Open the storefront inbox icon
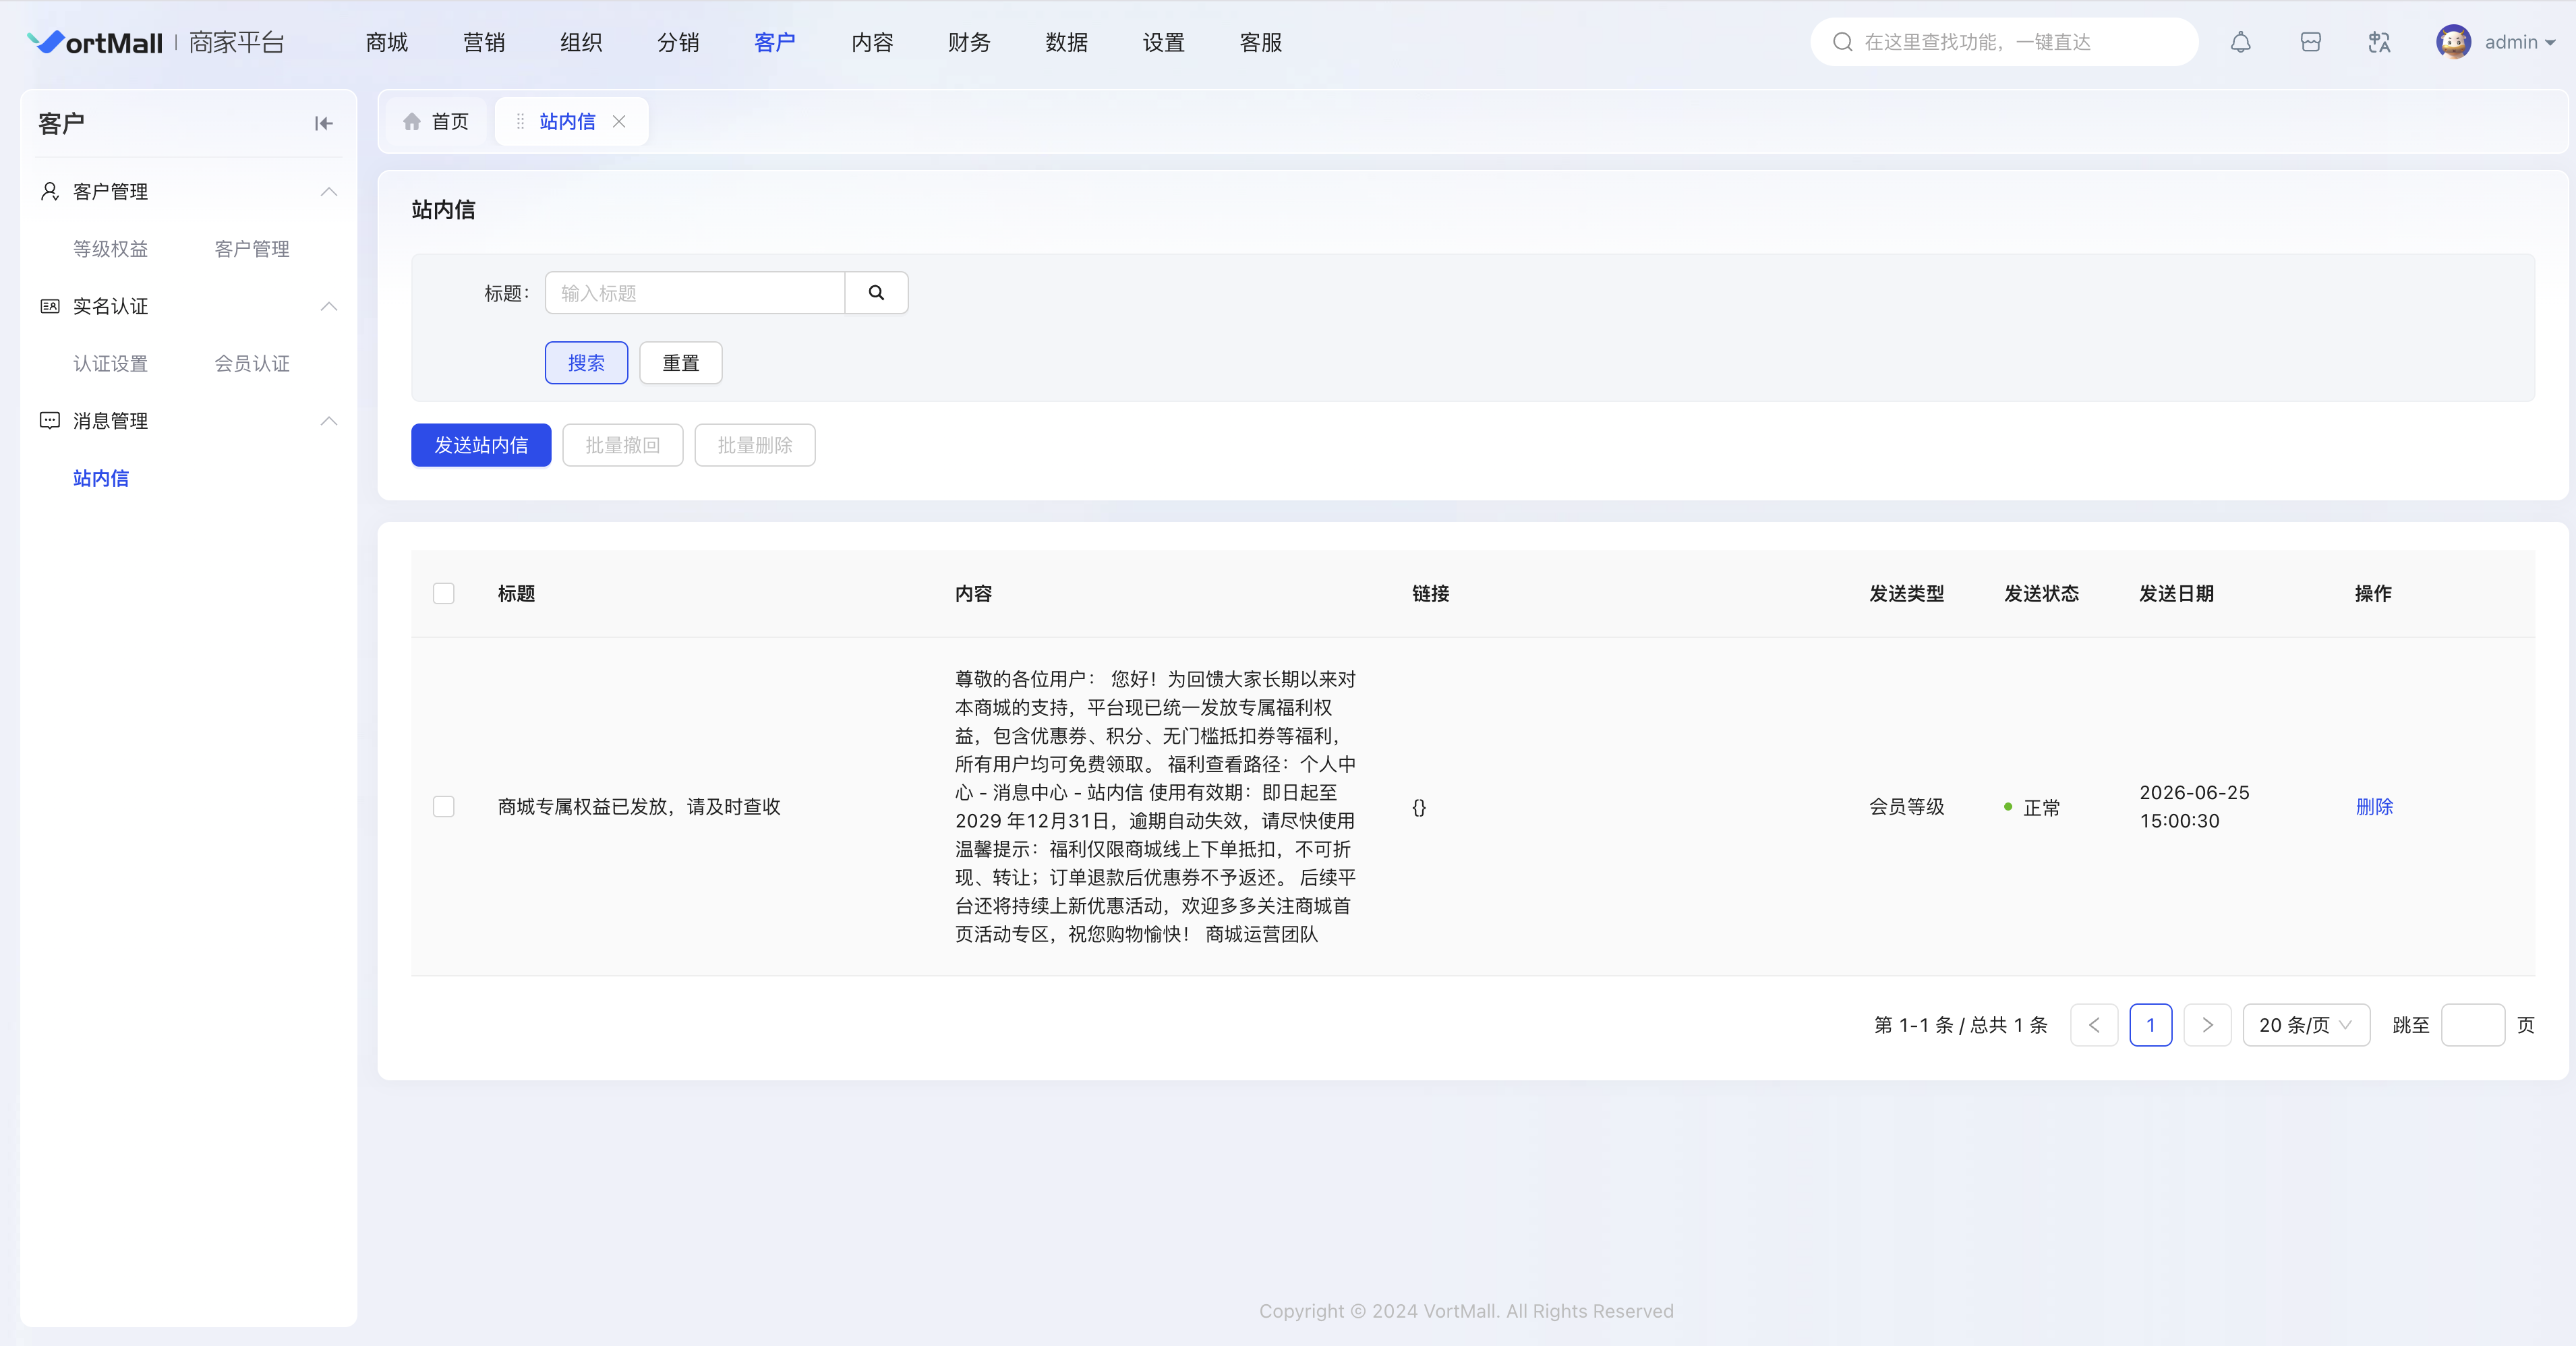The width and height of the screenshot is (2576, 1346). tap(2310, 42)
